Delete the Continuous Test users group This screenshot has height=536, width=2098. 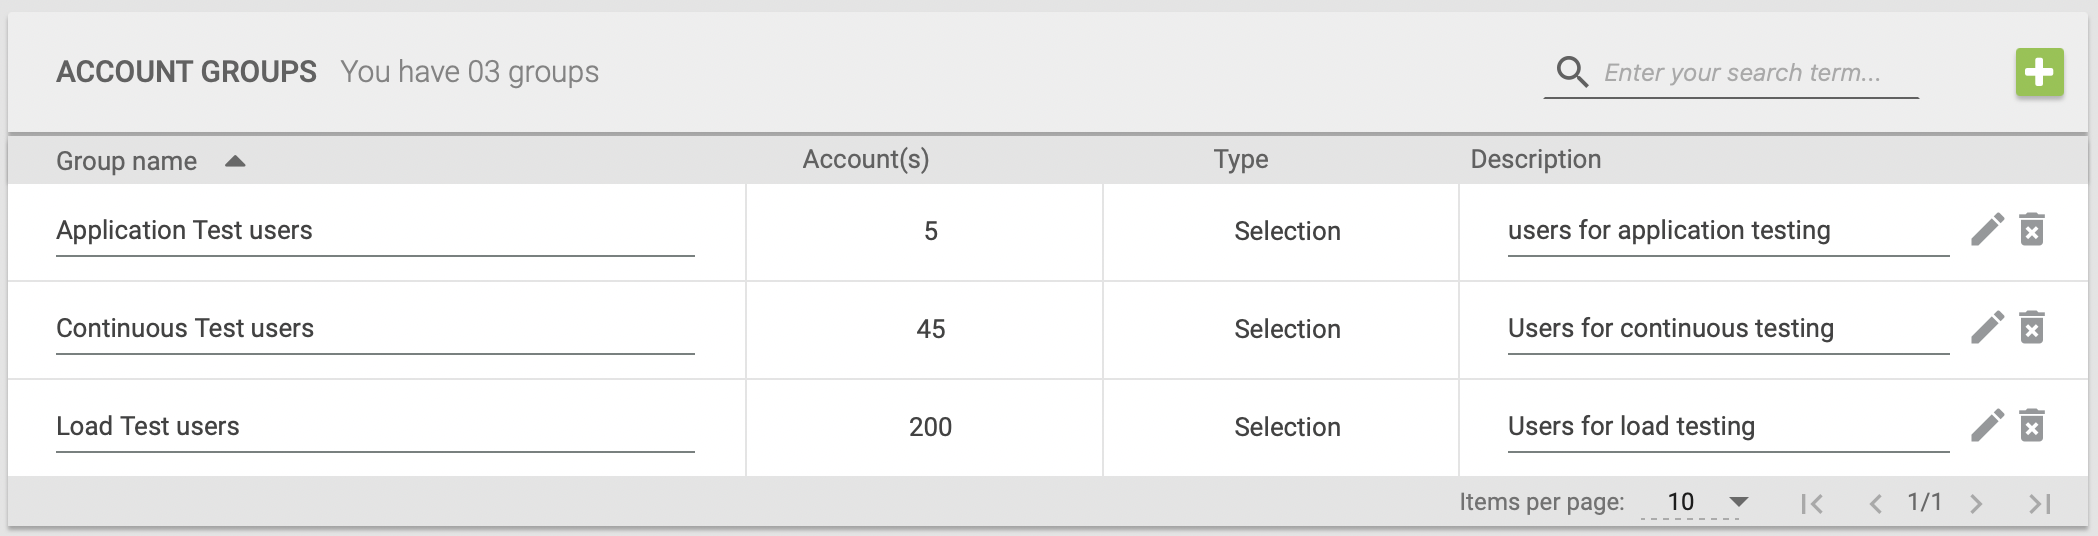[2031, 328]
